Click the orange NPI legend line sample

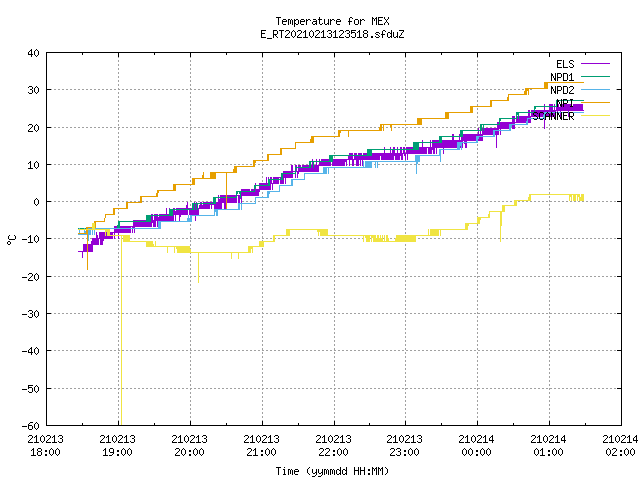tap(595, 102)
